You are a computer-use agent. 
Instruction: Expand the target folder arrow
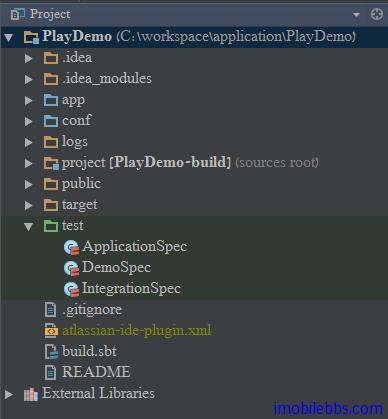point(29,205)
